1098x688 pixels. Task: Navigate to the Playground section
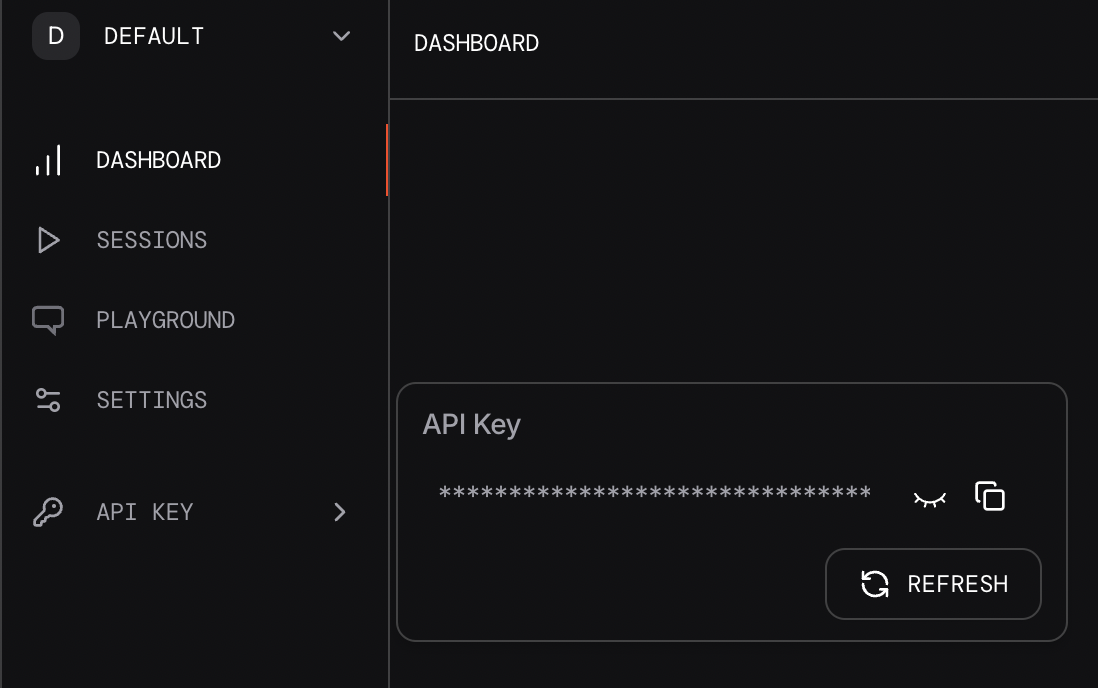pos(166,320)
